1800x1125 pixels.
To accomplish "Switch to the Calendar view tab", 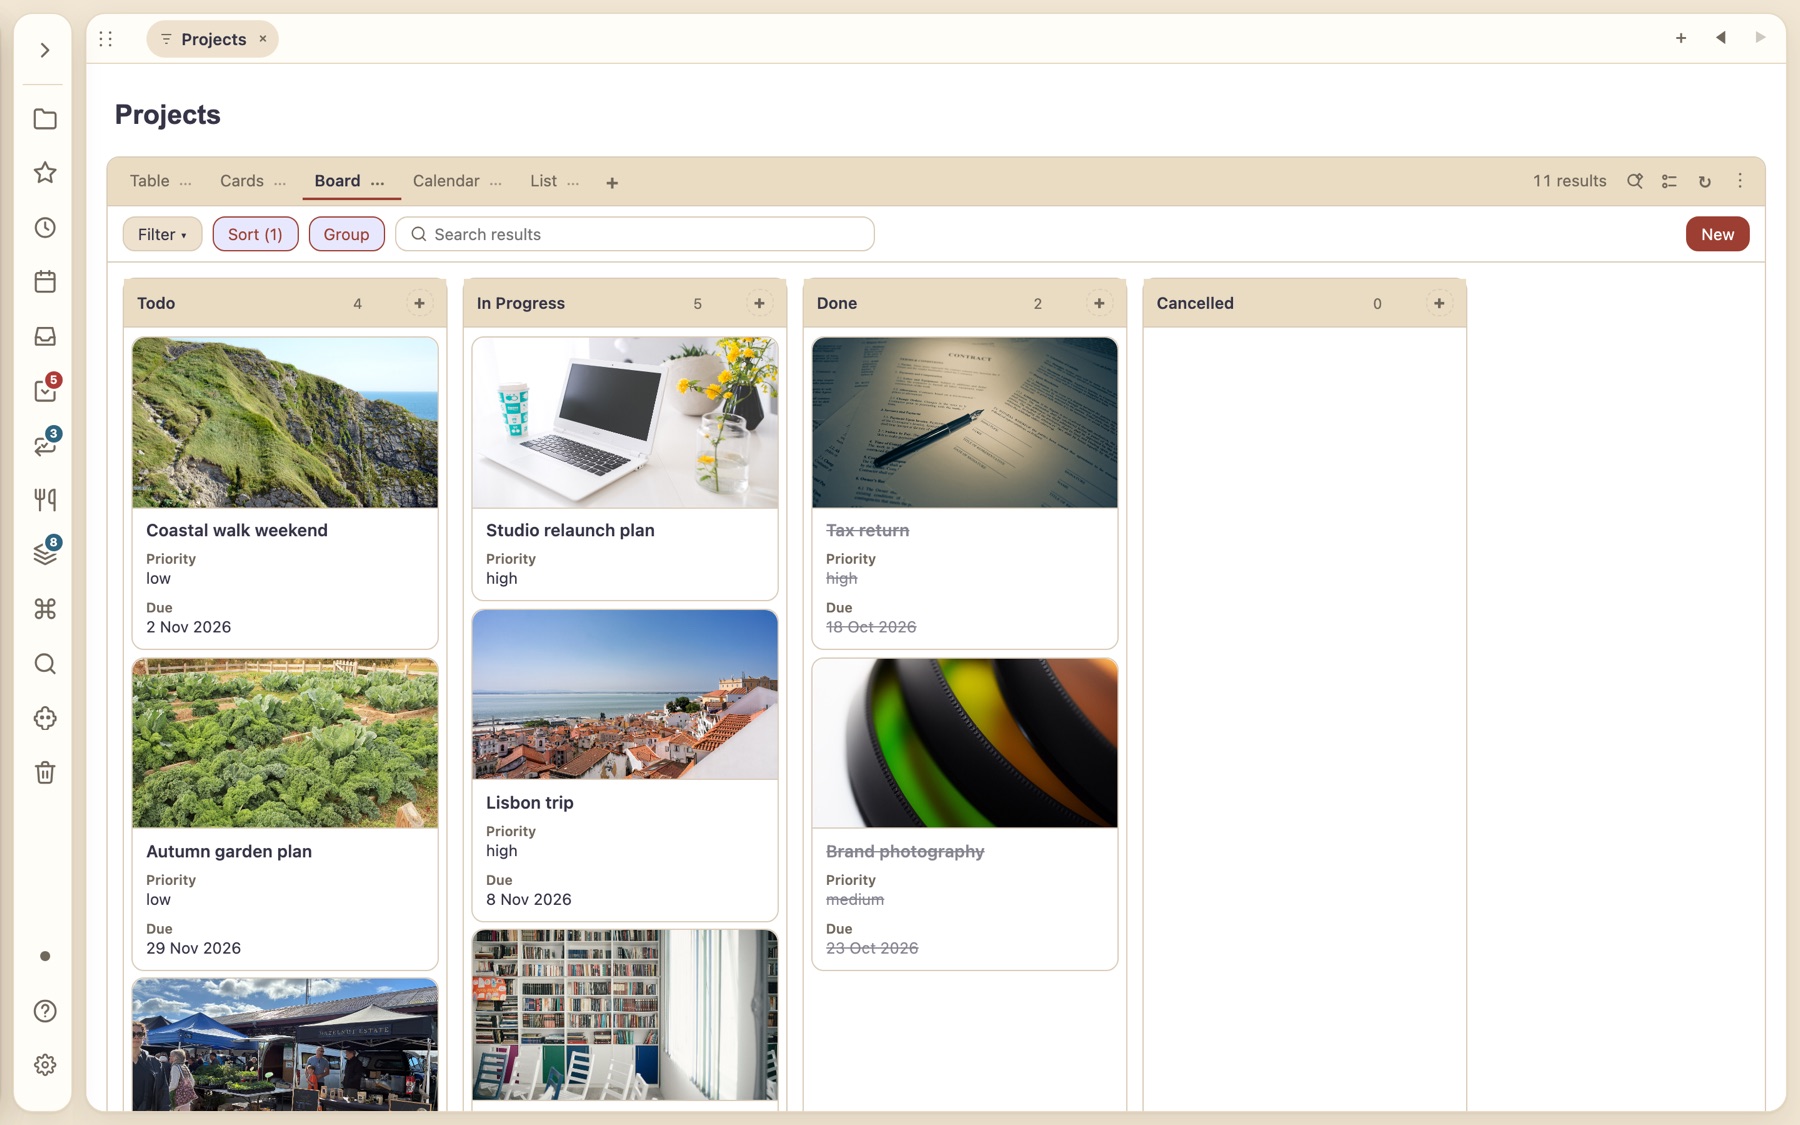I will coord(446,181).
